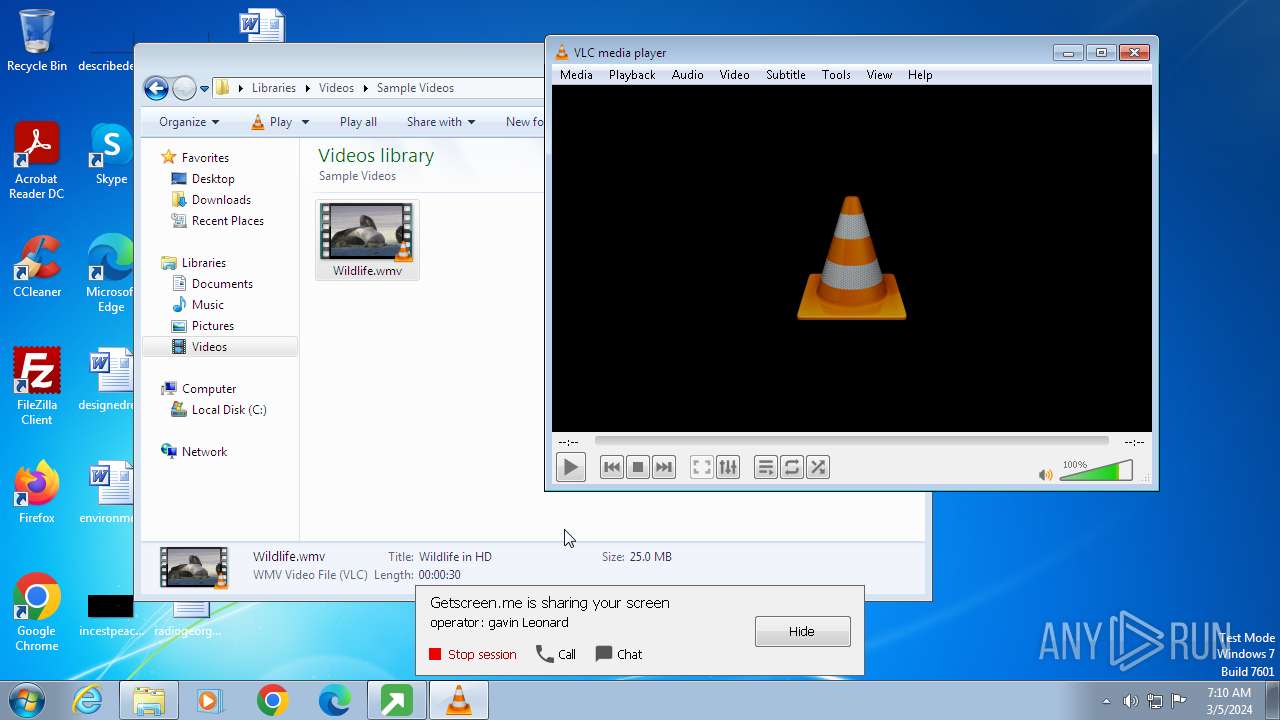Open Pictures library
The width and height of the screenshot is (1280, 720).
tap(213, 326)
